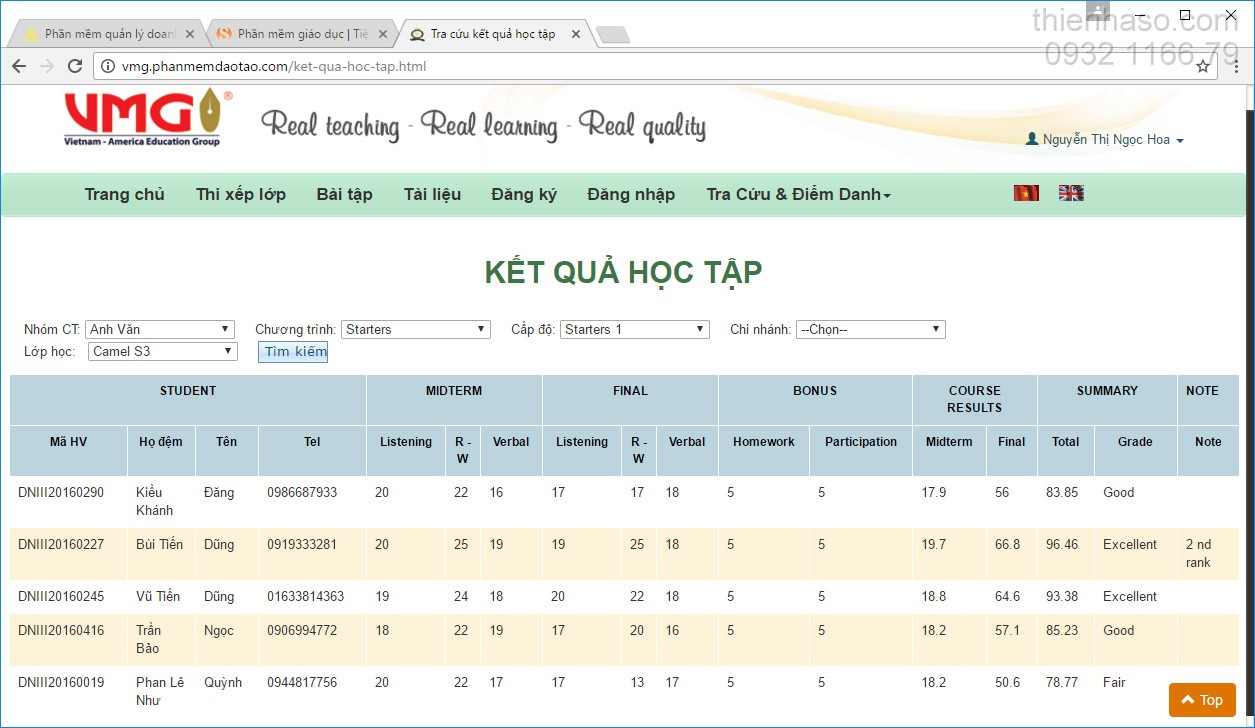Screen dimensions: 1255x728
Task: Select a branch in Chi nhánh dropdown
Action: tap(870, 329)
